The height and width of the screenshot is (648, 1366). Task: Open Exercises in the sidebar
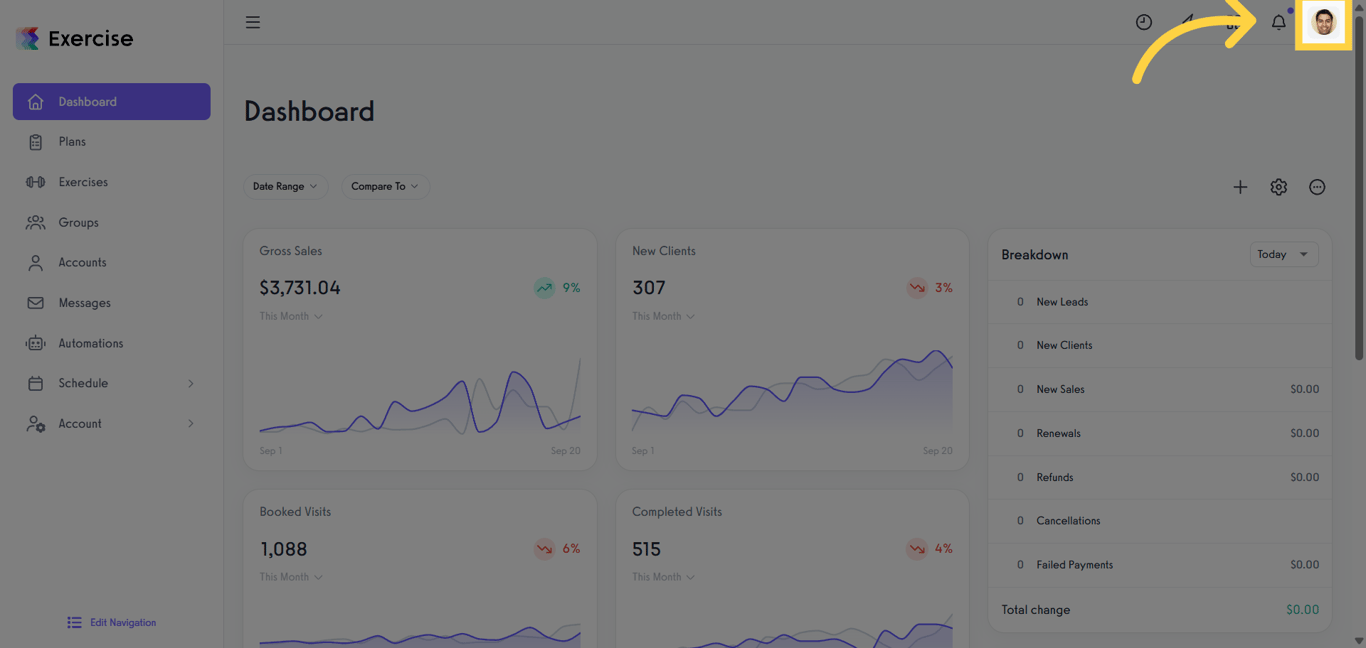click(83, 182)
